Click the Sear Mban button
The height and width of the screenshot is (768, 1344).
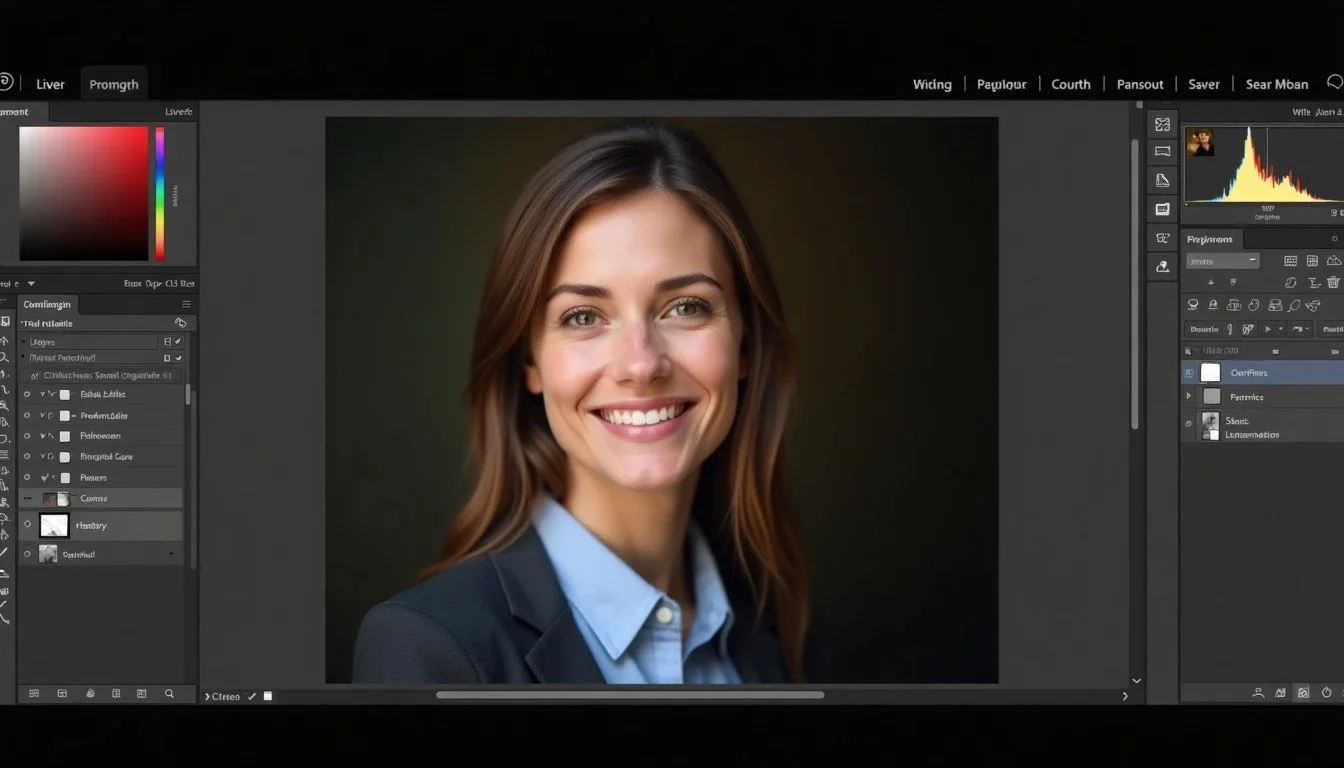pyautogui.click(x=1277, y=84)
